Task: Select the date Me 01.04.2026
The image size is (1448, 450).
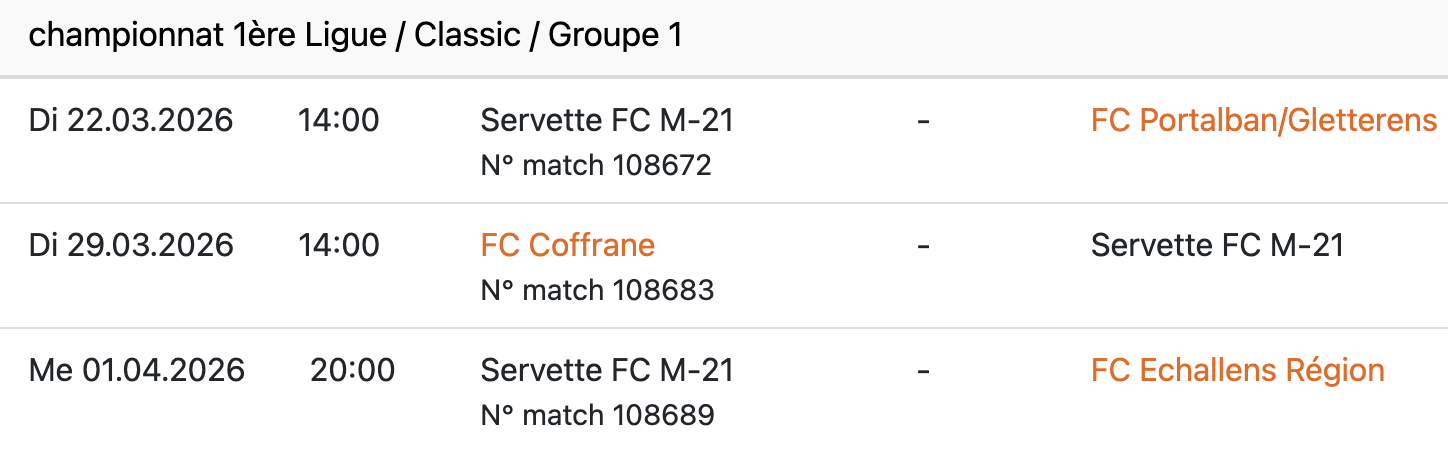Action: click(137, 371)
